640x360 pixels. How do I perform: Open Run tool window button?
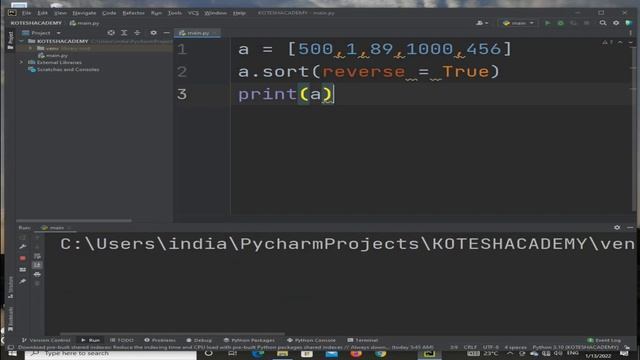[90, 340]
